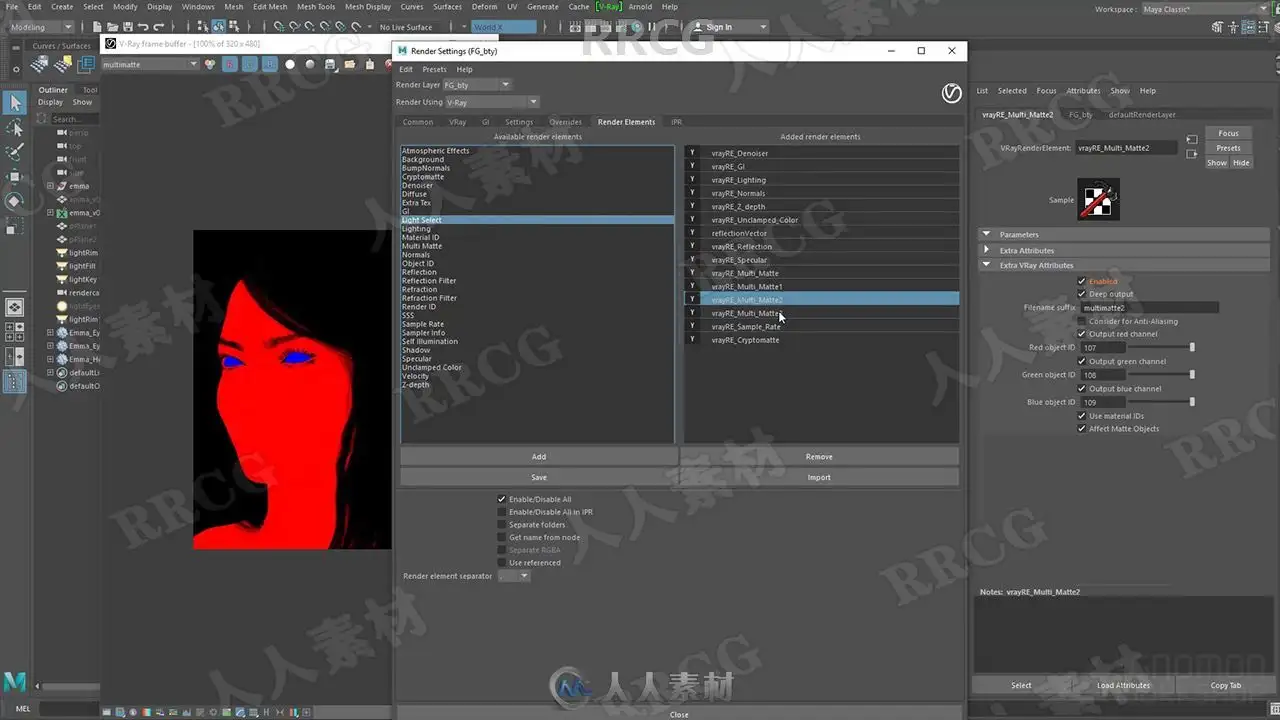The image size is (1280, 720).
Task: Open the Render Using dropdown
Action: [x=491, y=102]
